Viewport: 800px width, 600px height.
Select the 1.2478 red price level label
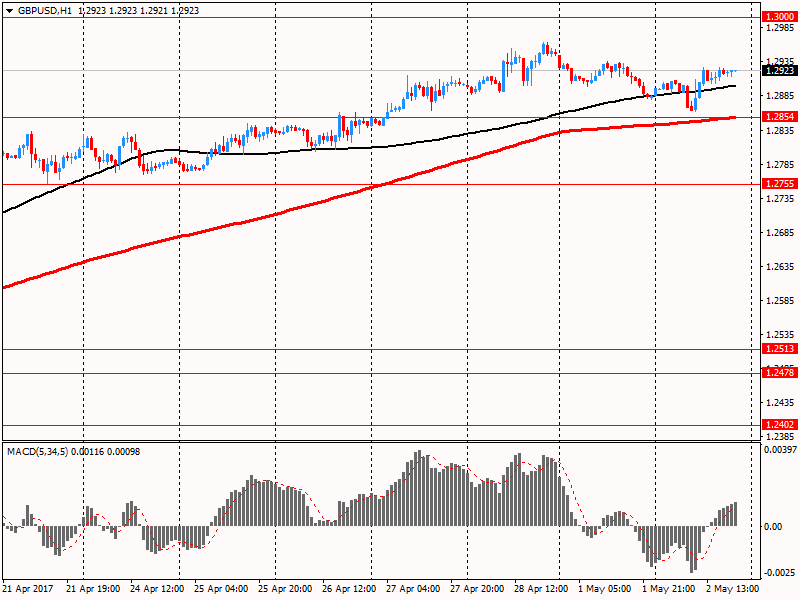coord(780,372)
